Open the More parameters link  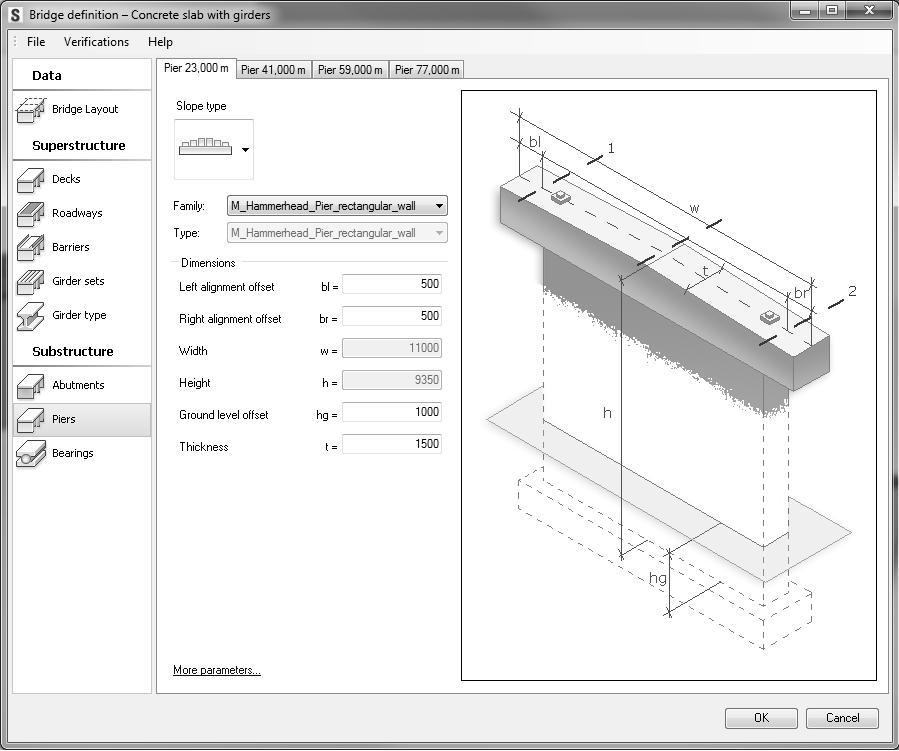[x=217, y=670]
